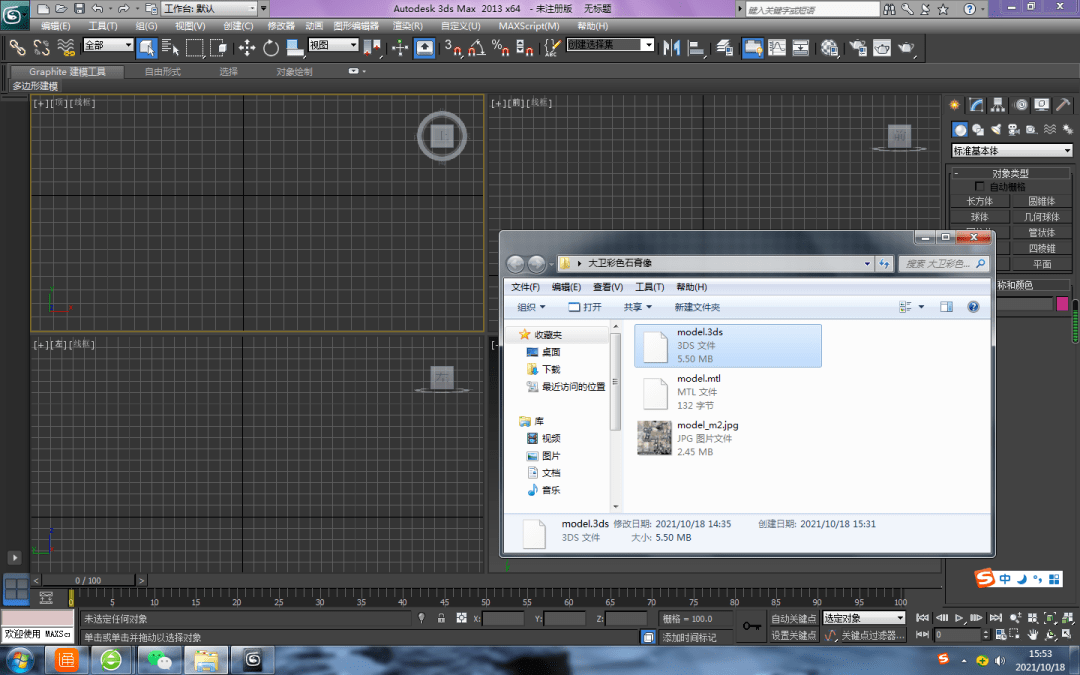The width and height of the screenshot is (1080, 675).
Task: Open the 查看(V) menu in Explorer
Action: 608,287
